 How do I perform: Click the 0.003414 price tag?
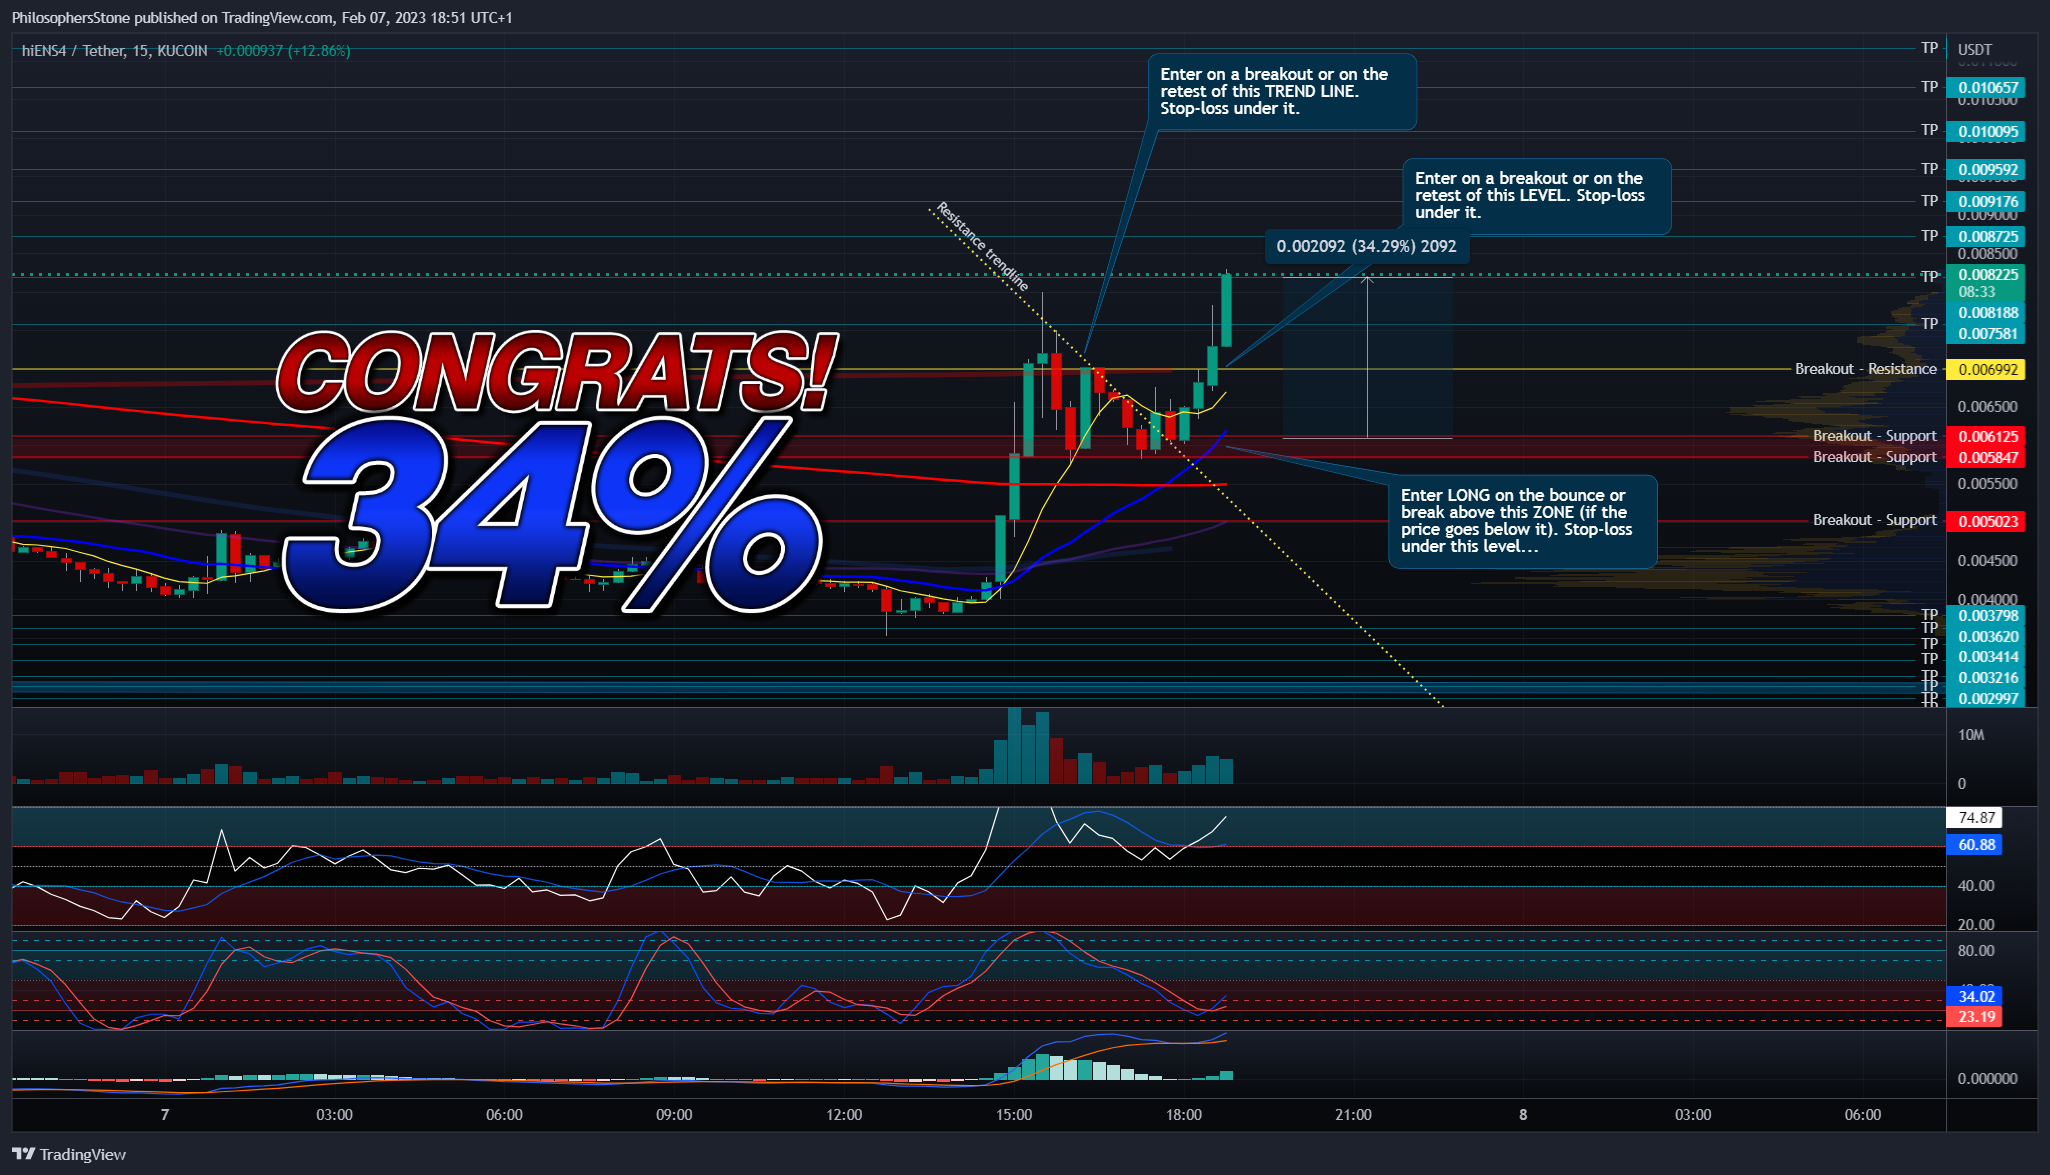(1986, 657)
